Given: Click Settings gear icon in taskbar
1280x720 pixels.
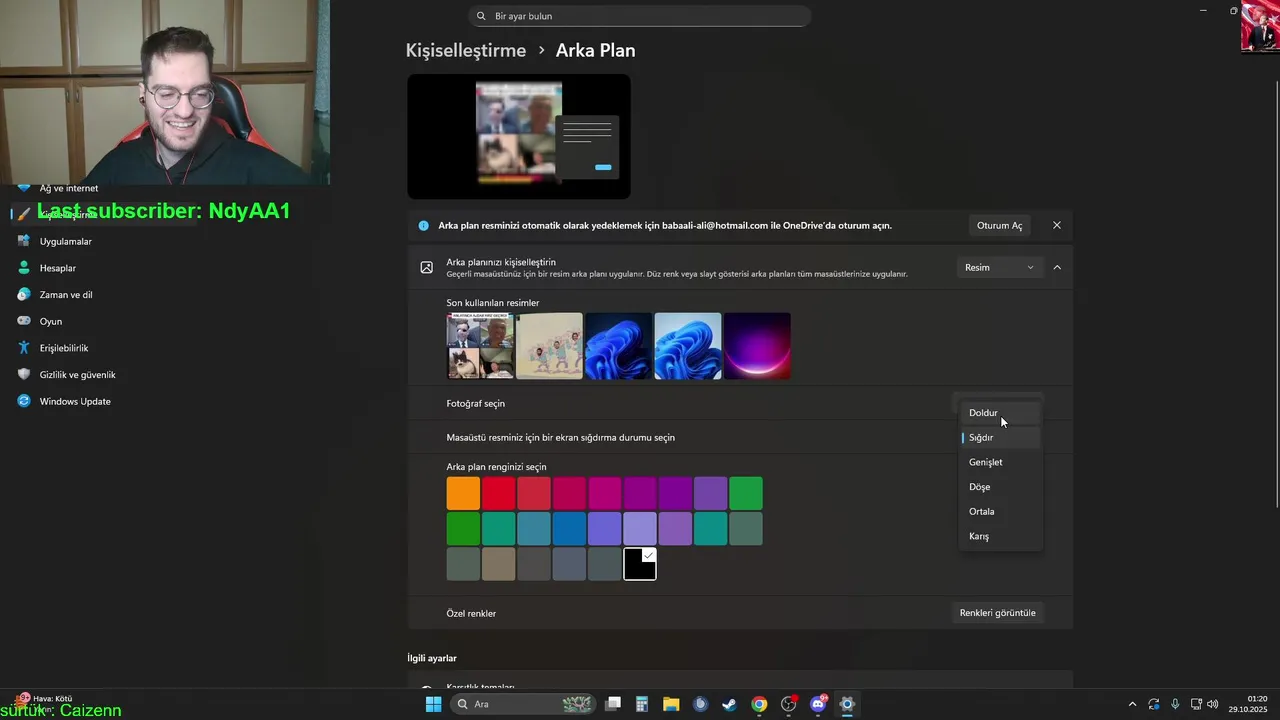Looking at the screenshot, I should pos(847,704).
